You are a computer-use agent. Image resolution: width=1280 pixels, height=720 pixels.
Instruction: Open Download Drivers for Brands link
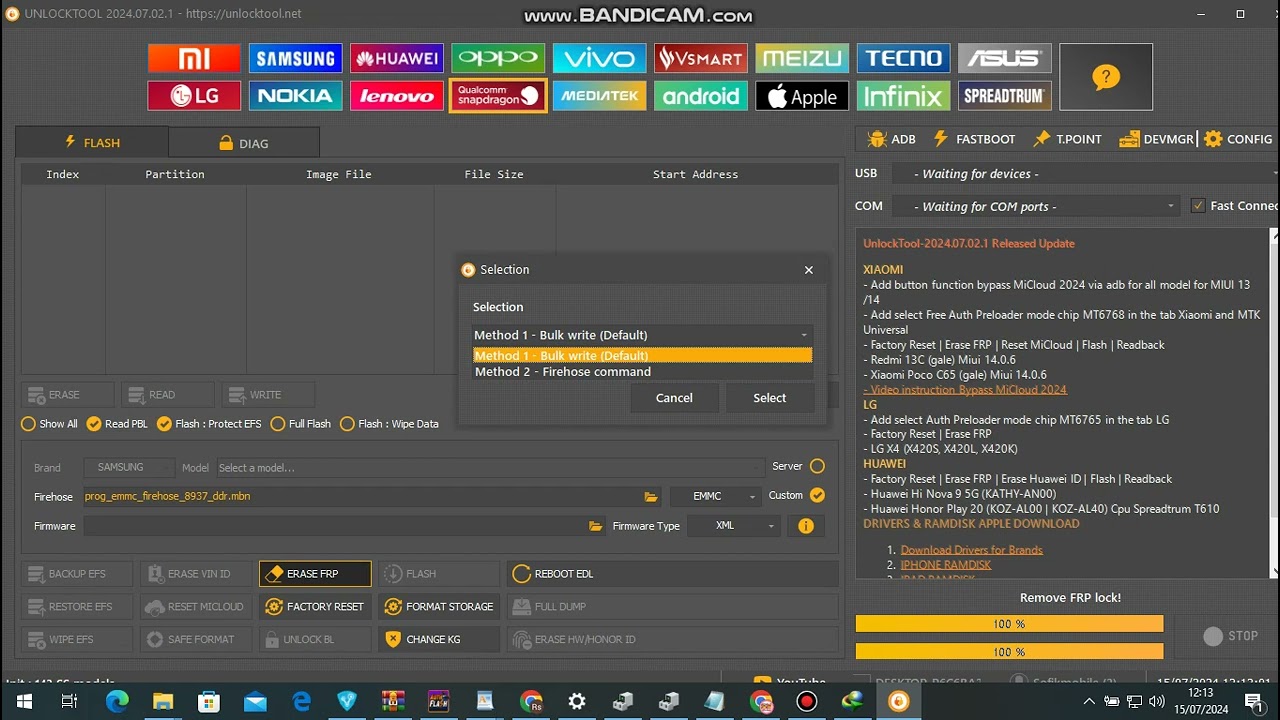click(x=971, y=550)
